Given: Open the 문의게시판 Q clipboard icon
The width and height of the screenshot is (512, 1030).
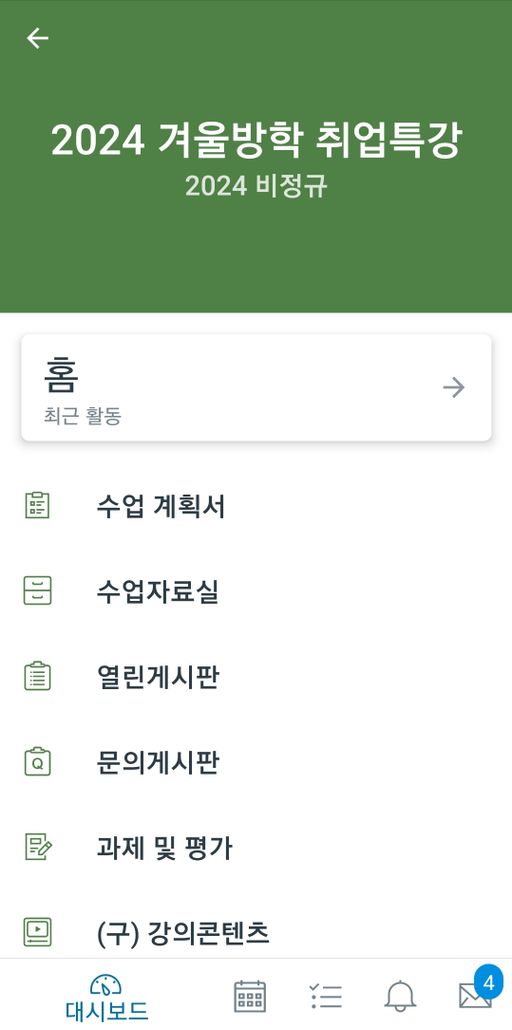Looking at the screenshot, I should [x=37, y=762].
